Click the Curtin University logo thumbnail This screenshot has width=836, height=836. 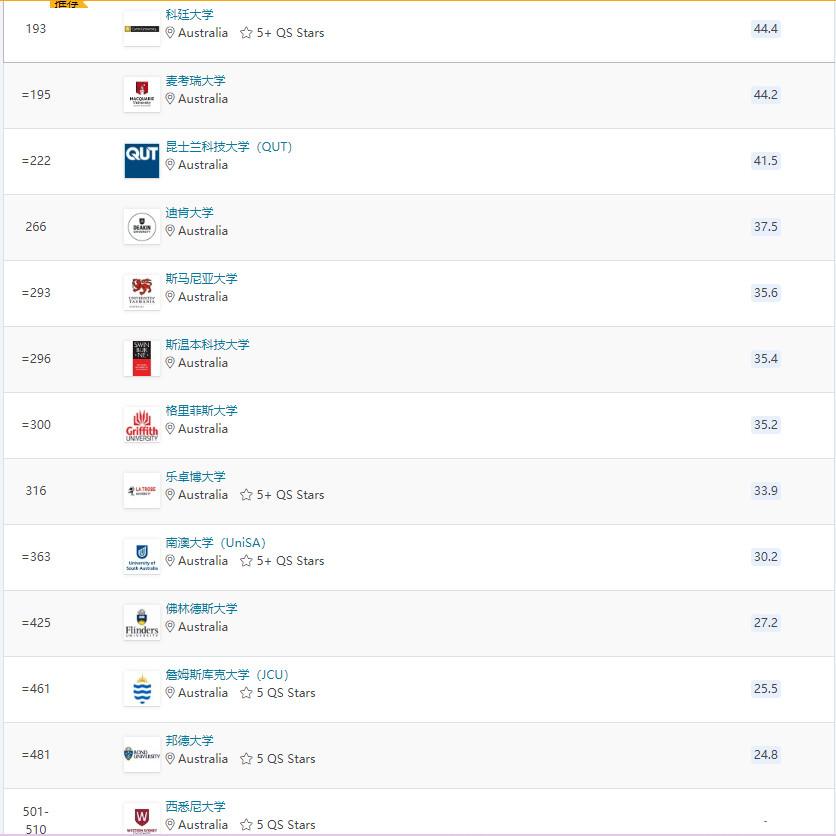(142, 29)
